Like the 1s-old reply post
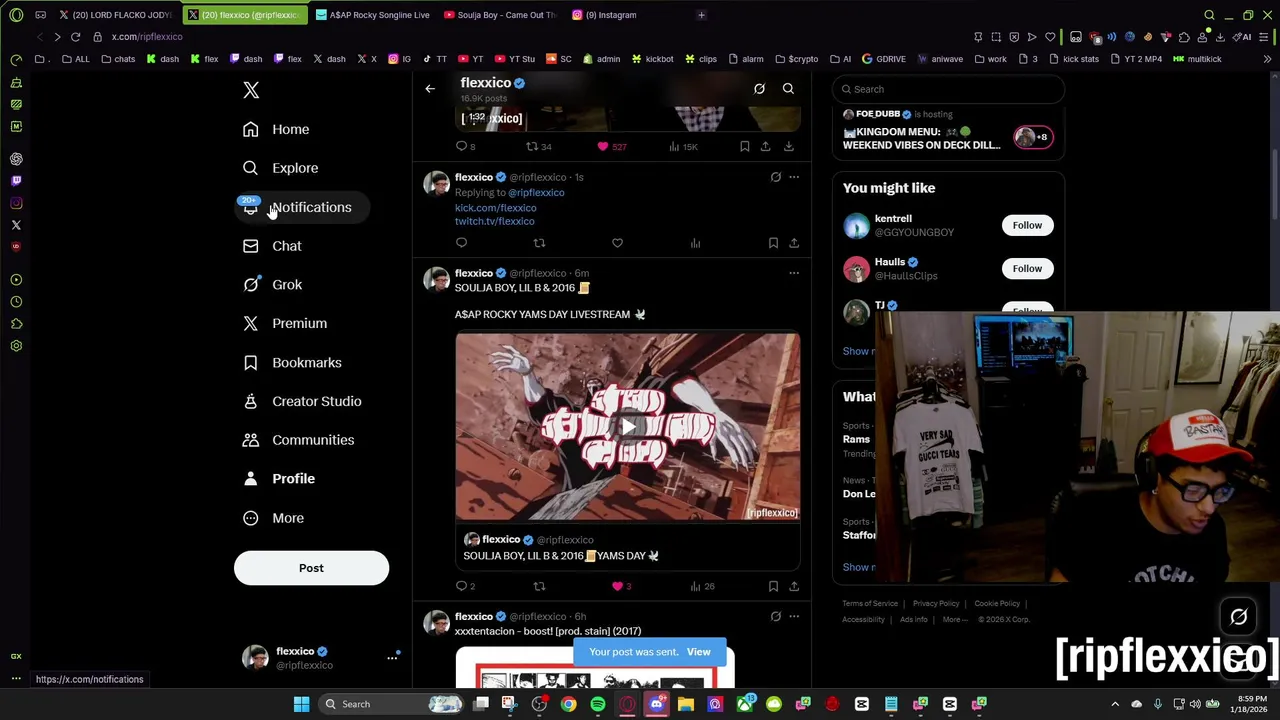 617,243
